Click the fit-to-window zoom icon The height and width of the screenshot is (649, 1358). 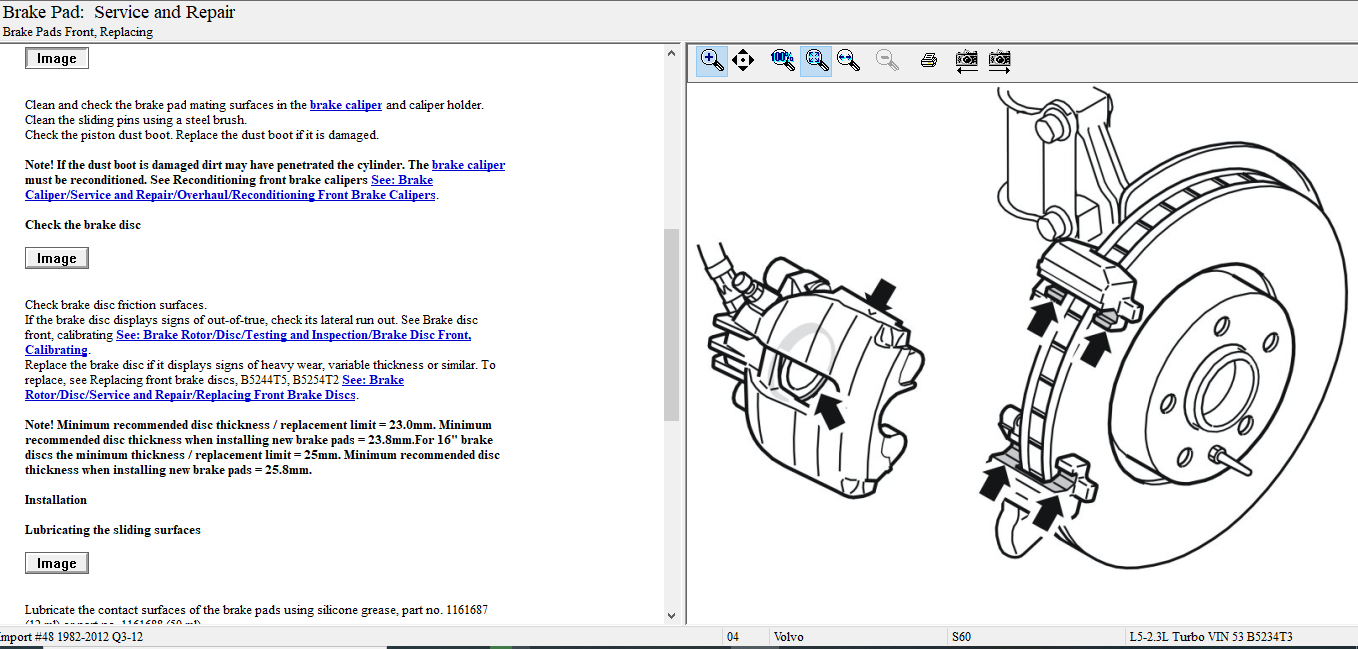coord(816,60)
